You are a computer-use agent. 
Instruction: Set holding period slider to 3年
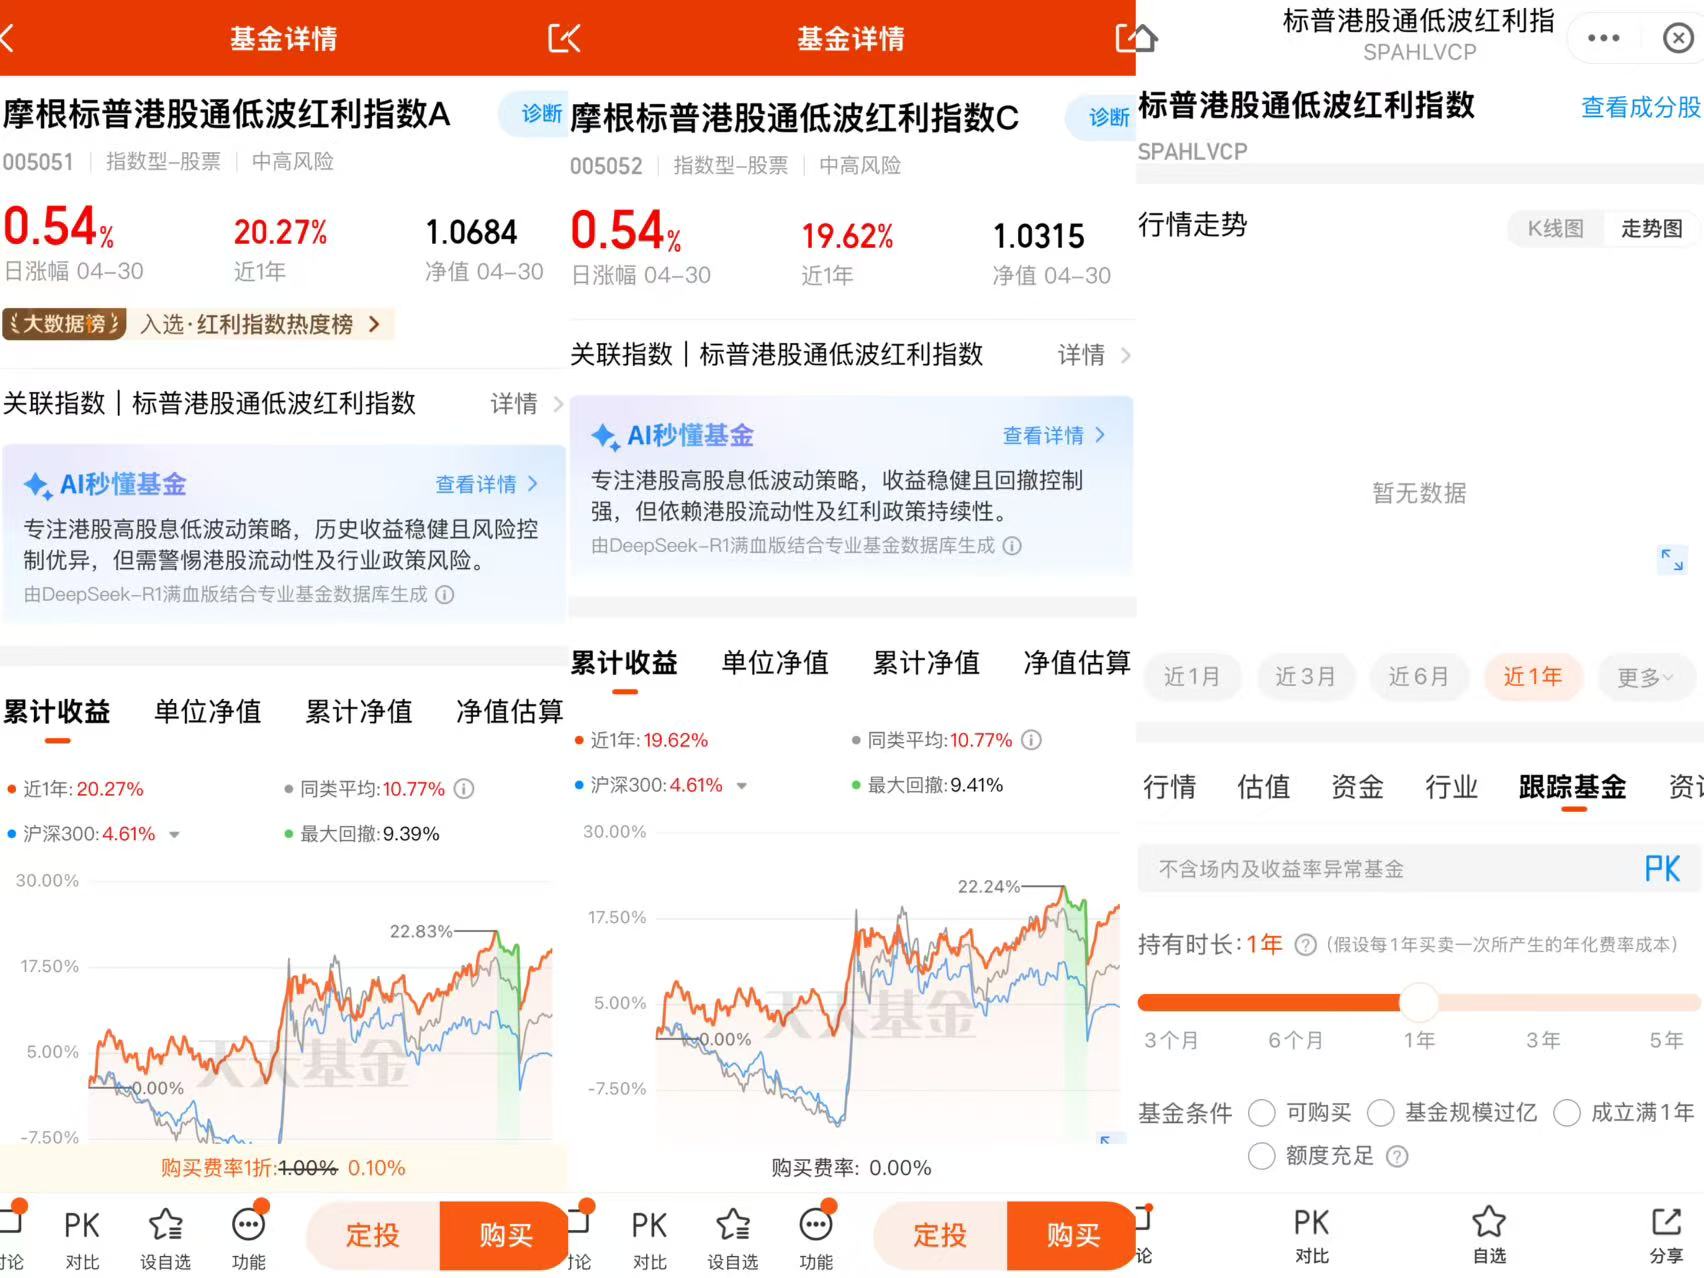1543,1003
